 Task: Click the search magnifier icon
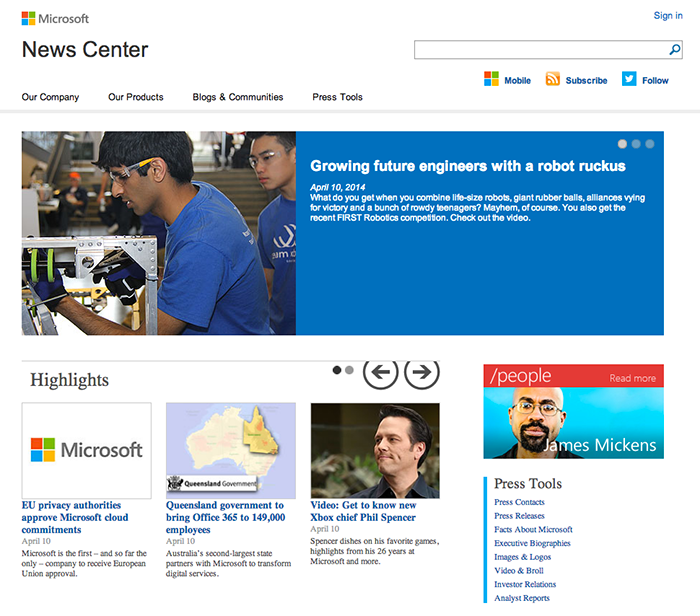675,49
